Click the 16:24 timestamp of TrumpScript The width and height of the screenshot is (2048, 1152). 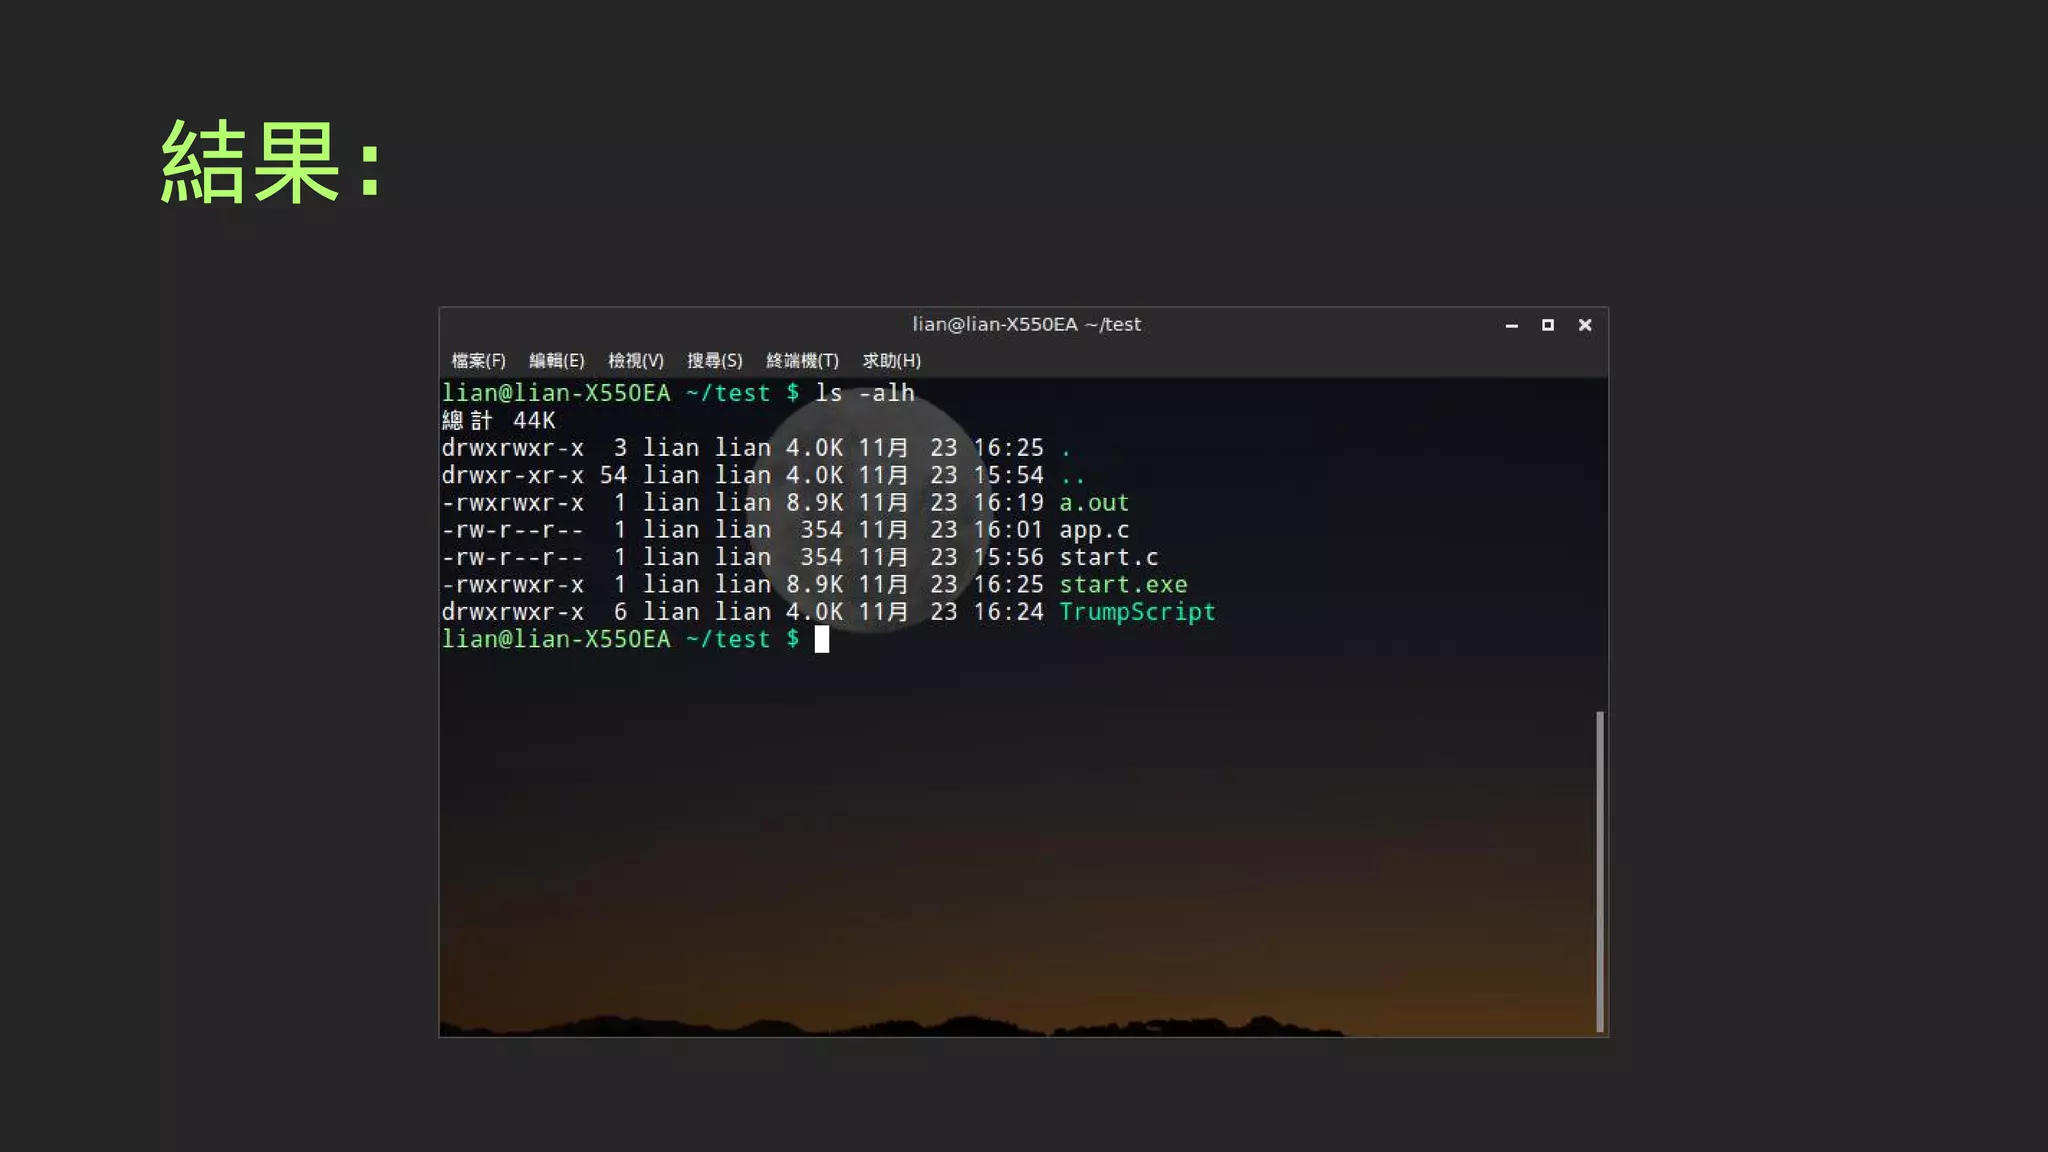(1008, 612)
